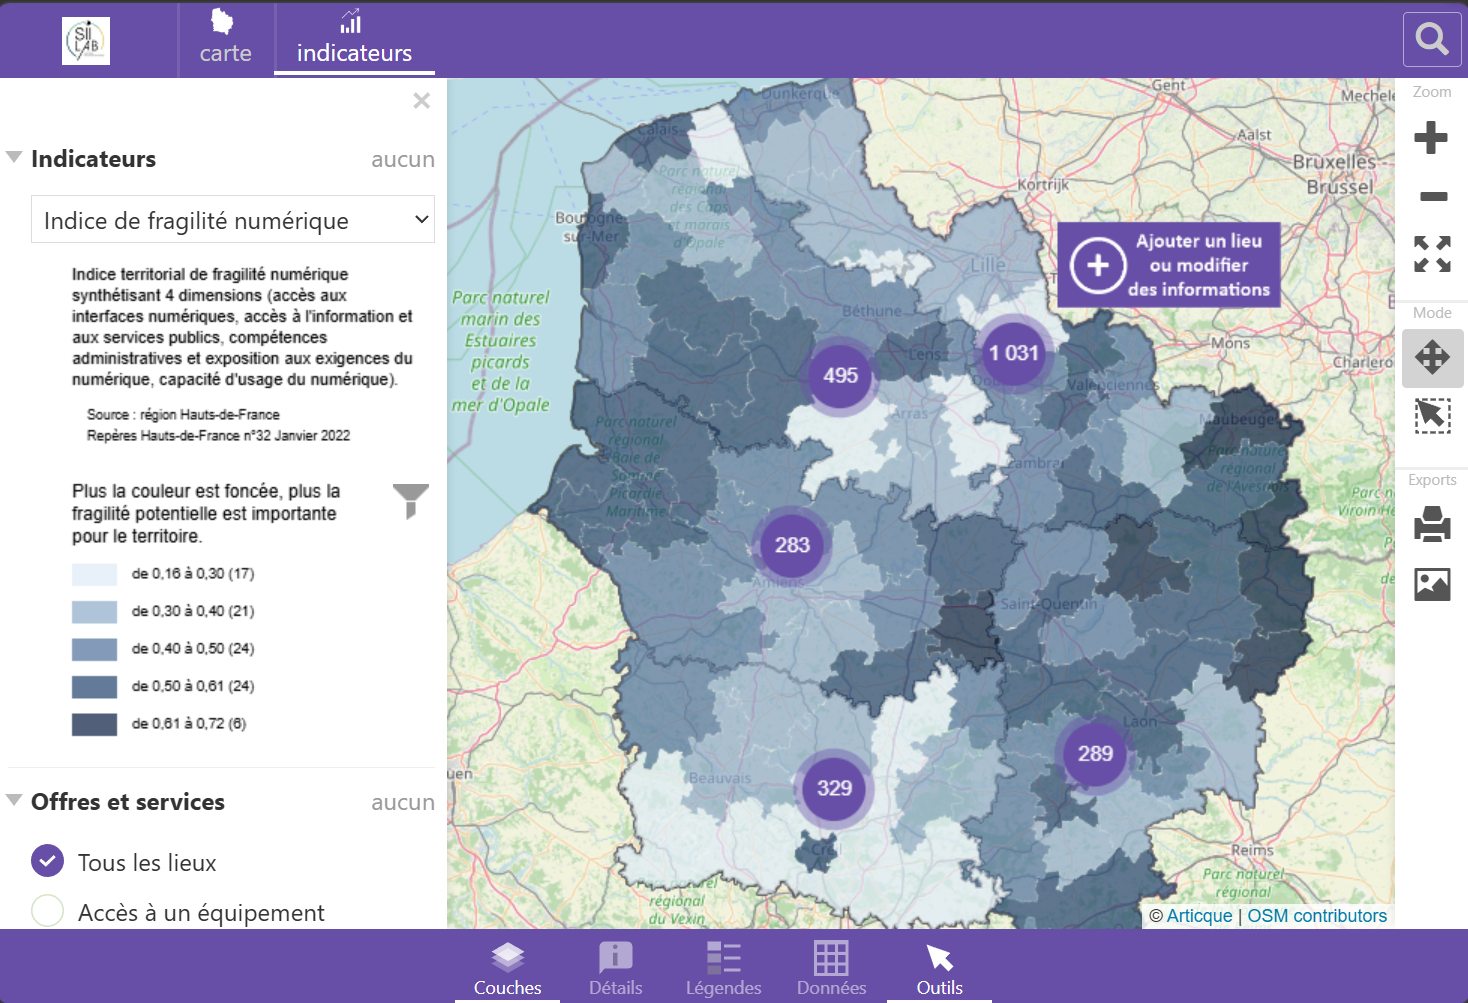Close the left panel with X

coord(422,101)
